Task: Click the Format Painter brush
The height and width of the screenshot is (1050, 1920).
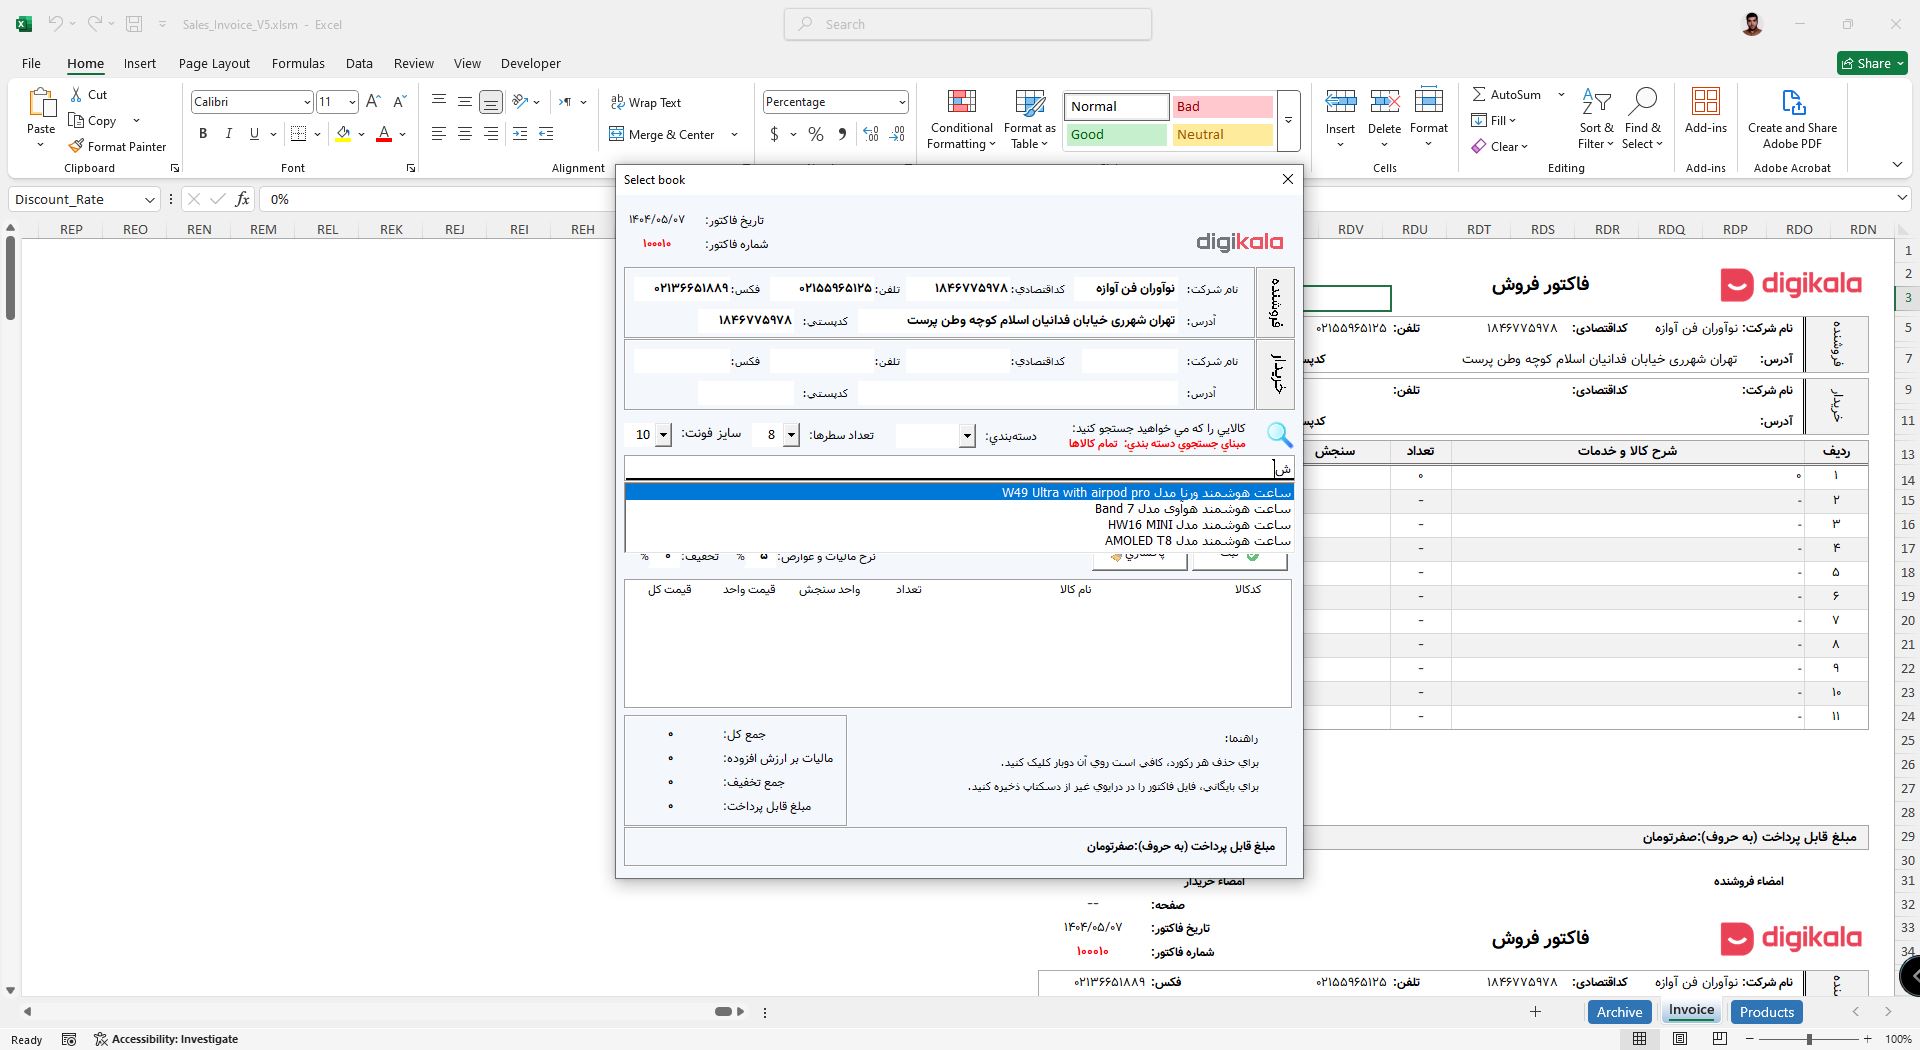Action: tap(76, 146)
